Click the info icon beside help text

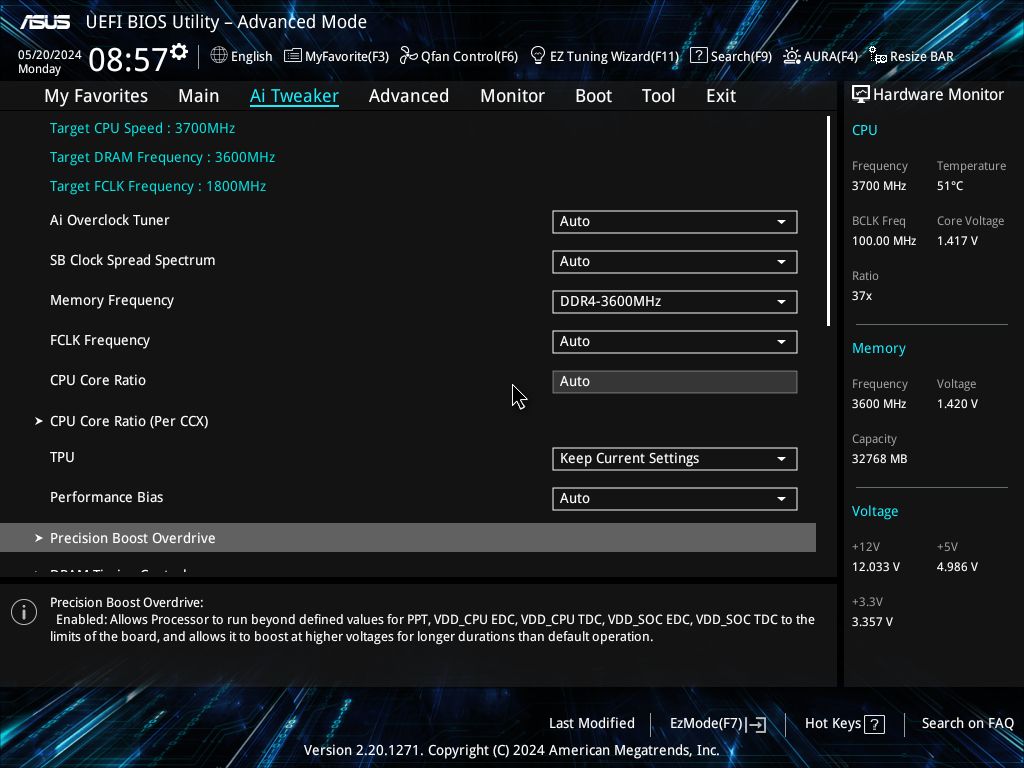[24, 612]
